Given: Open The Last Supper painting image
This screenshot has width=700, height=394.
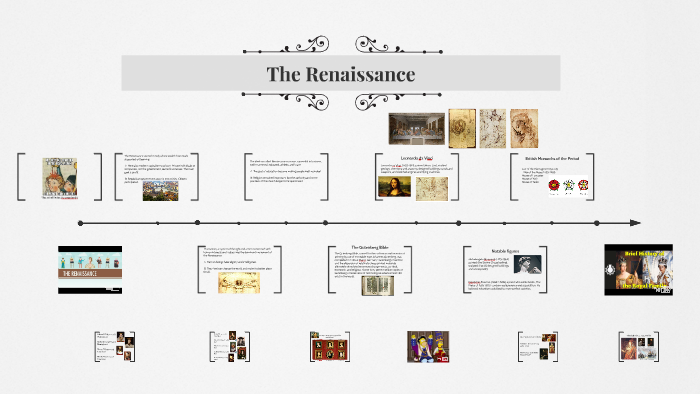Looking at the screenshot, I should point(417,129).
